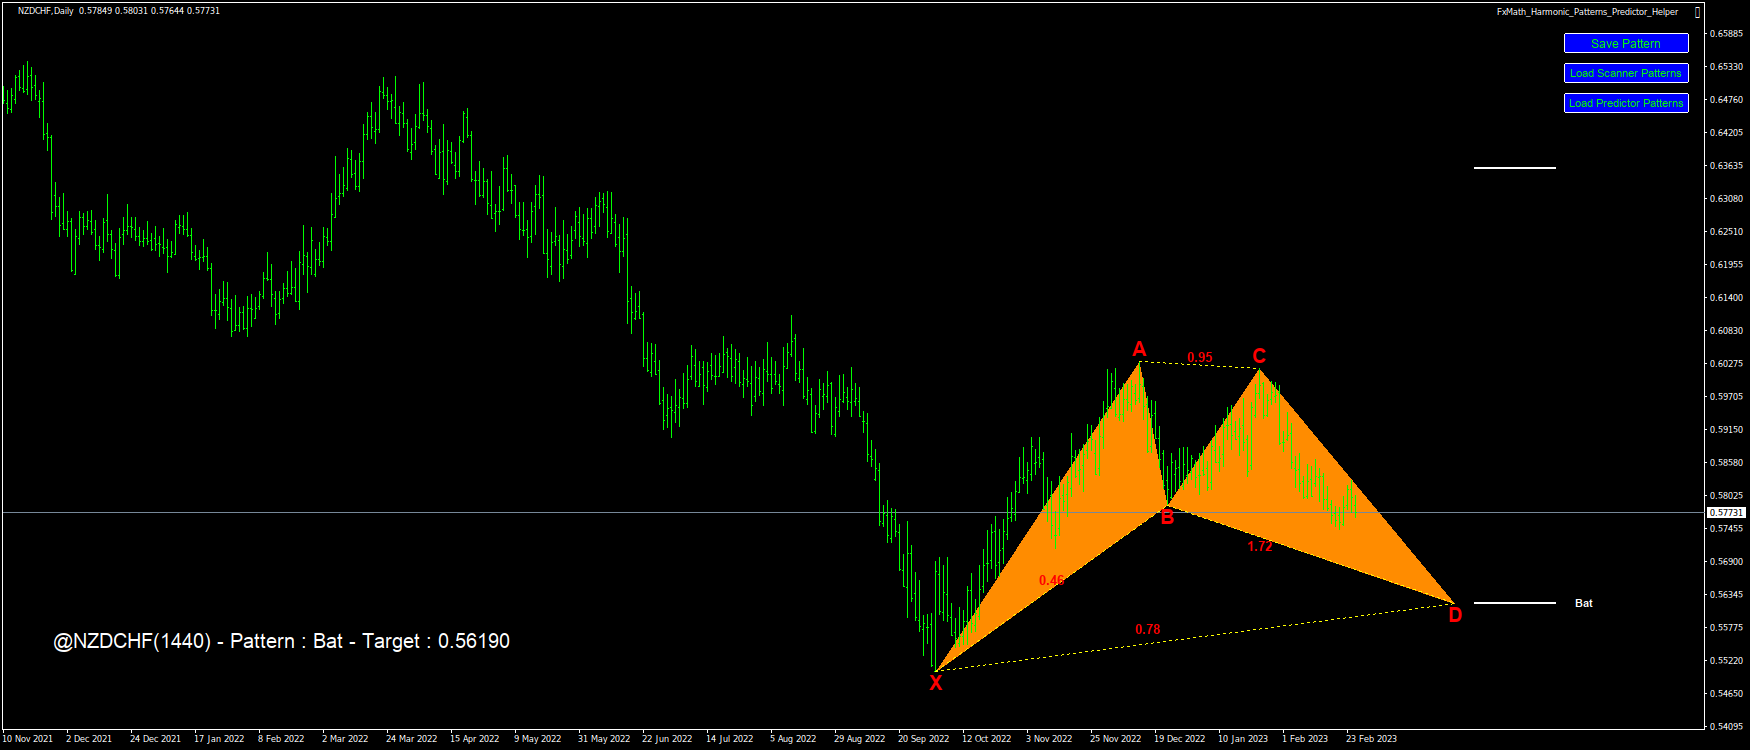Select the 0.46 ratio label on XB line
Screen dimensions: 1750x750
click(x=1051, y=580)
